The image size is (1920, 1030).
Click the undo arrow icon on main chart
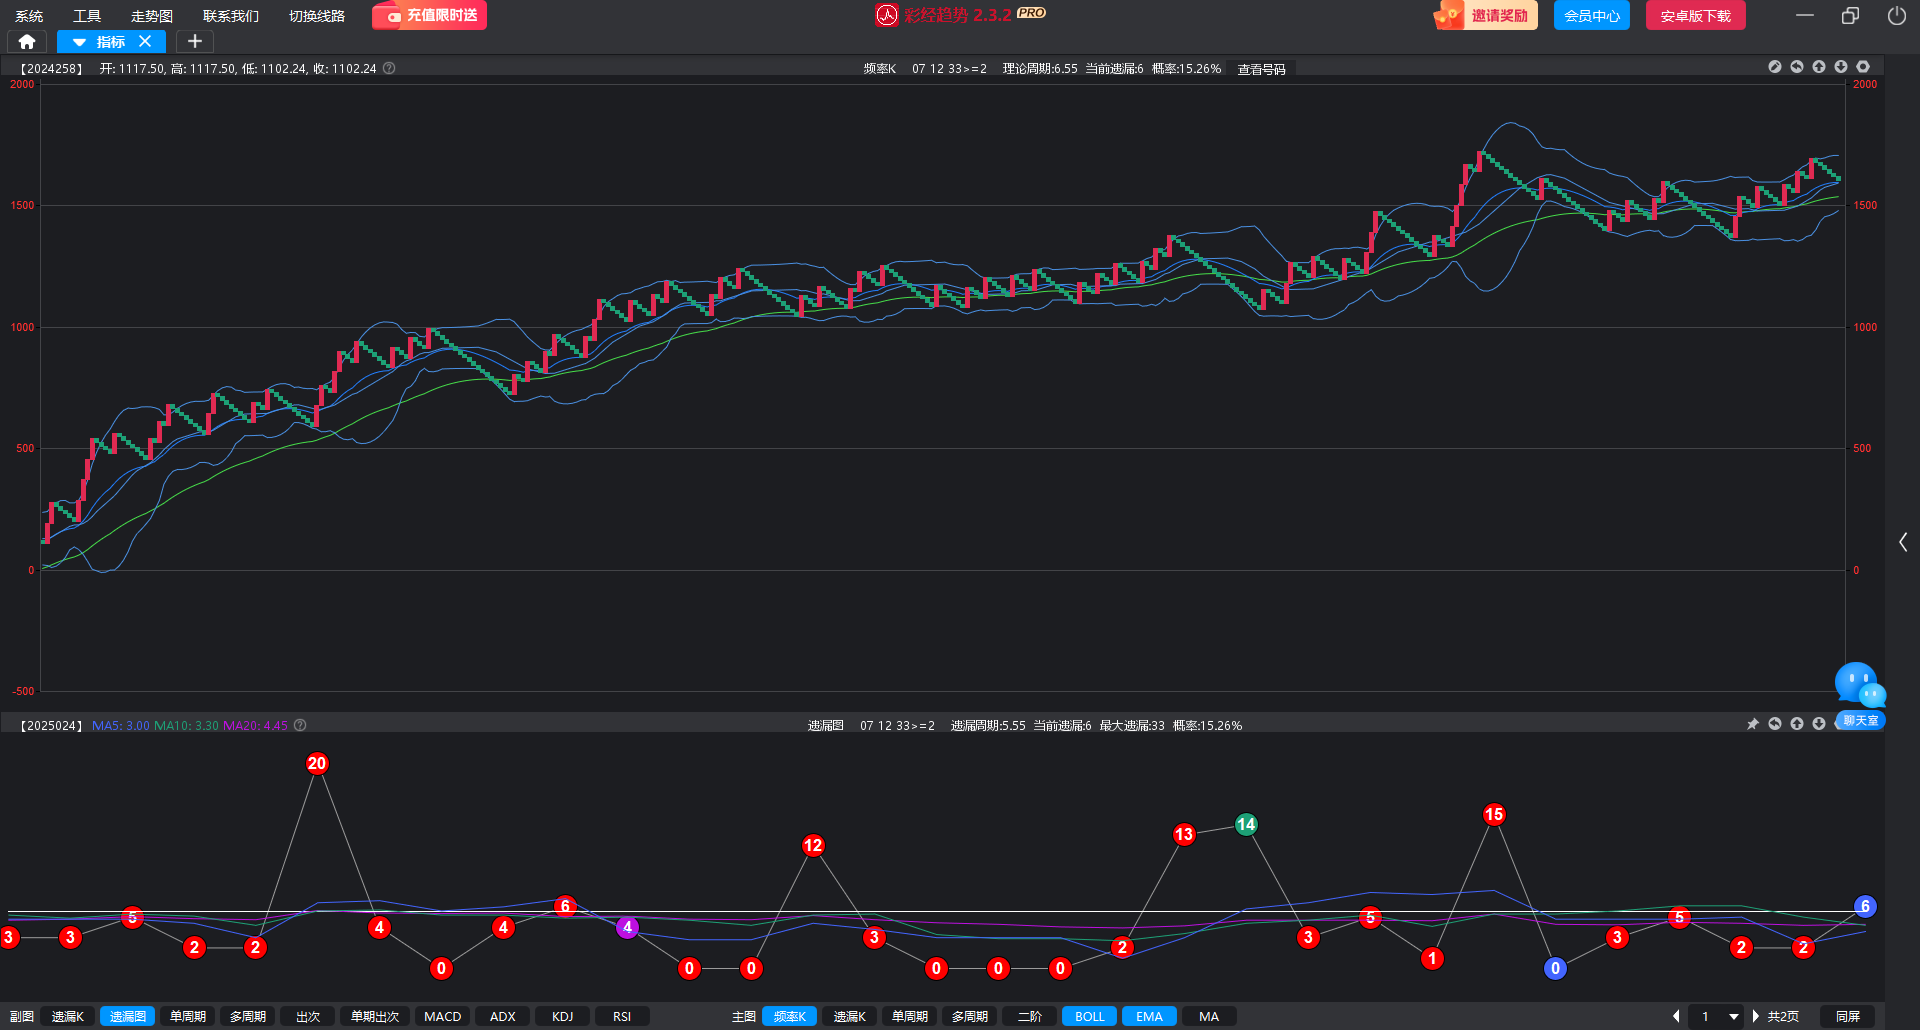(1797, 67)
